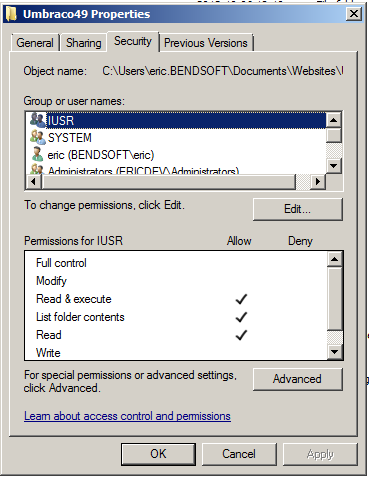Click the Edit... permissions button
This screenshot has height=478, width=369.
[298, 209]
